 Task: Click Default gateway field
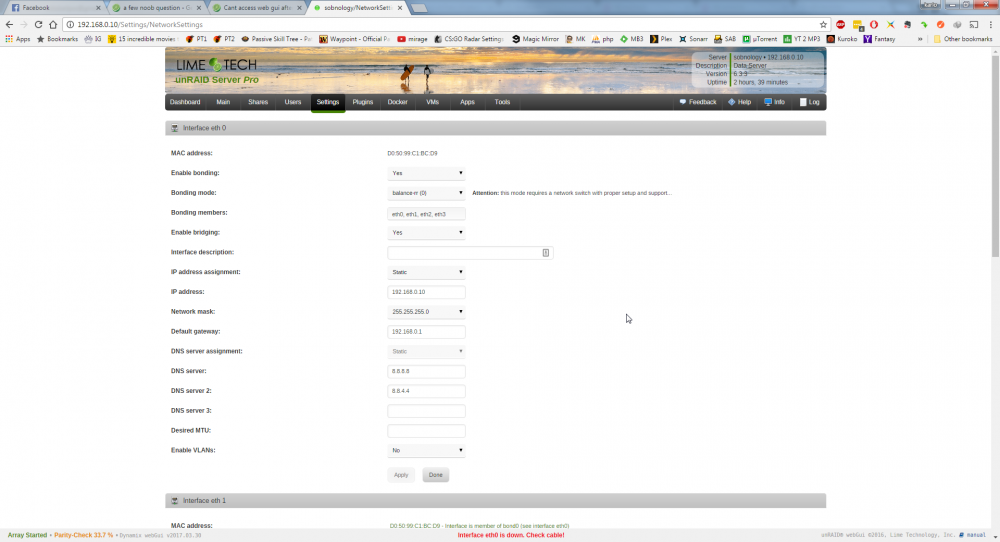click(x=426, y=332)
